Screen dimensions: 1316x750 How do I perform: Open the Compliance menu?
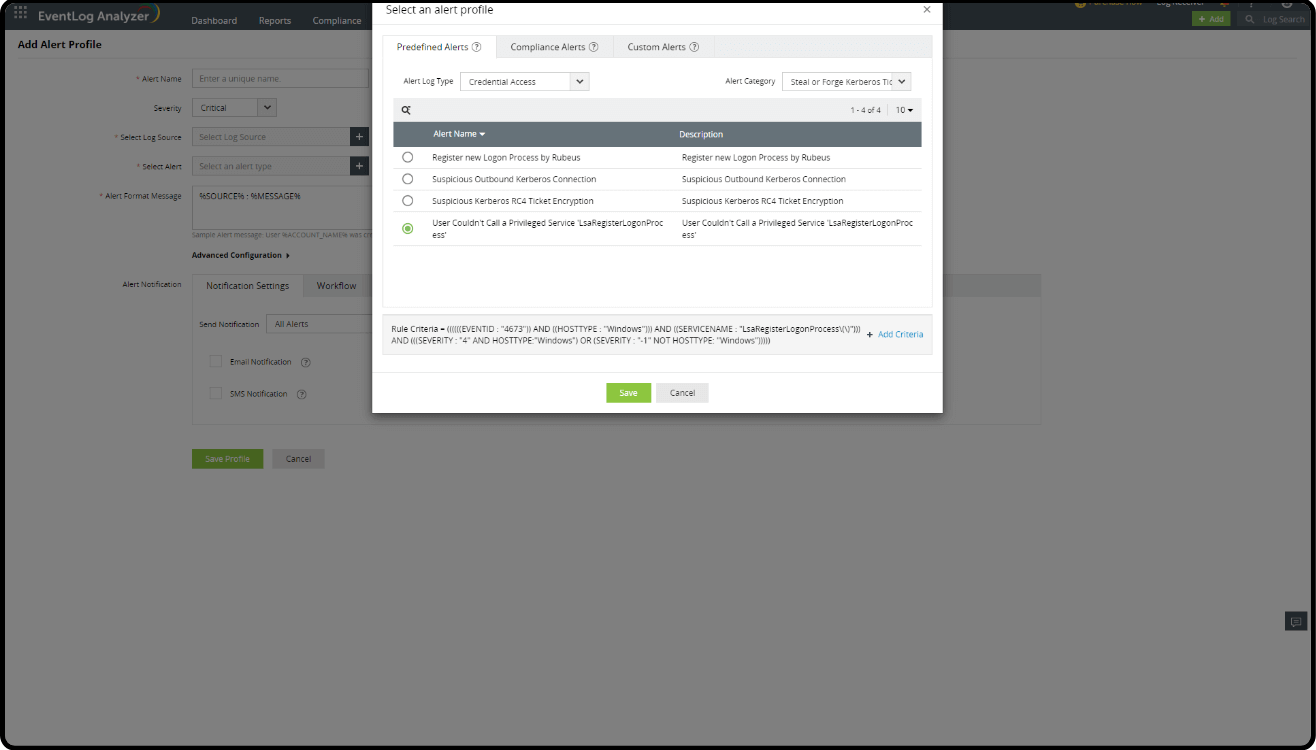click(337, 20)
